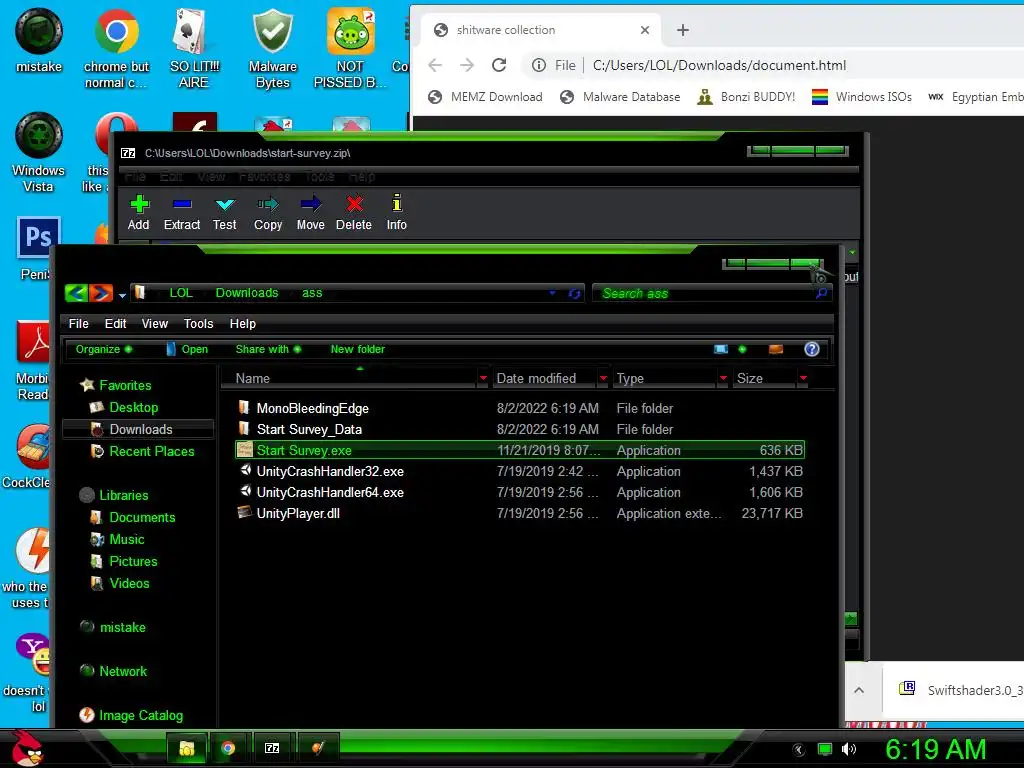Open the Windows ISOs bookmark
The image size is (1024, 768).
click(x=862, y=97)
